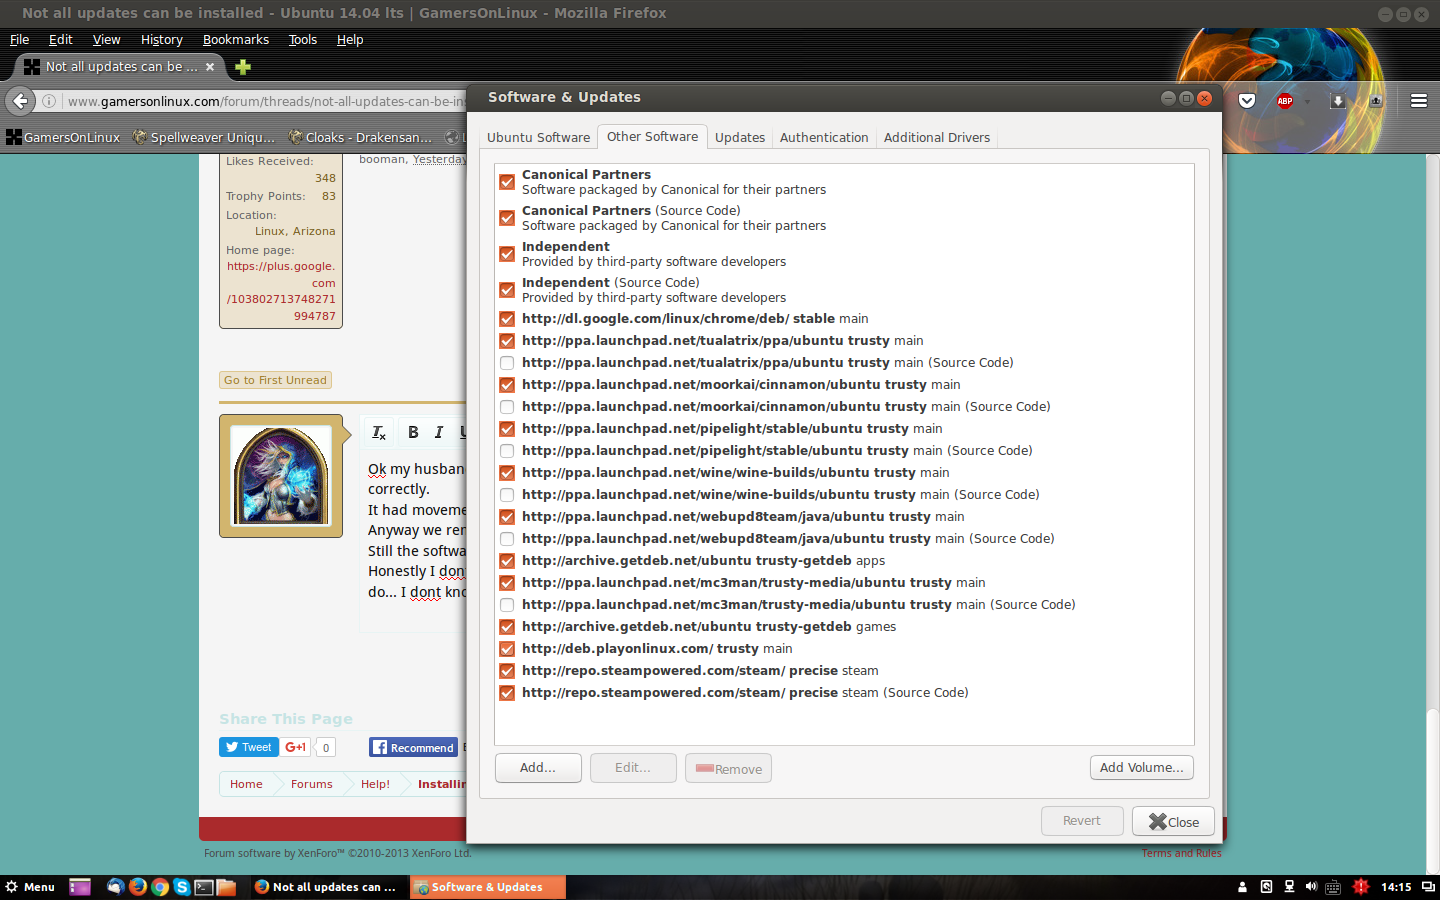Screen dimensions: 1440x900
Task: Click the show desktop icon next to Menu
Action: point(80,887)
